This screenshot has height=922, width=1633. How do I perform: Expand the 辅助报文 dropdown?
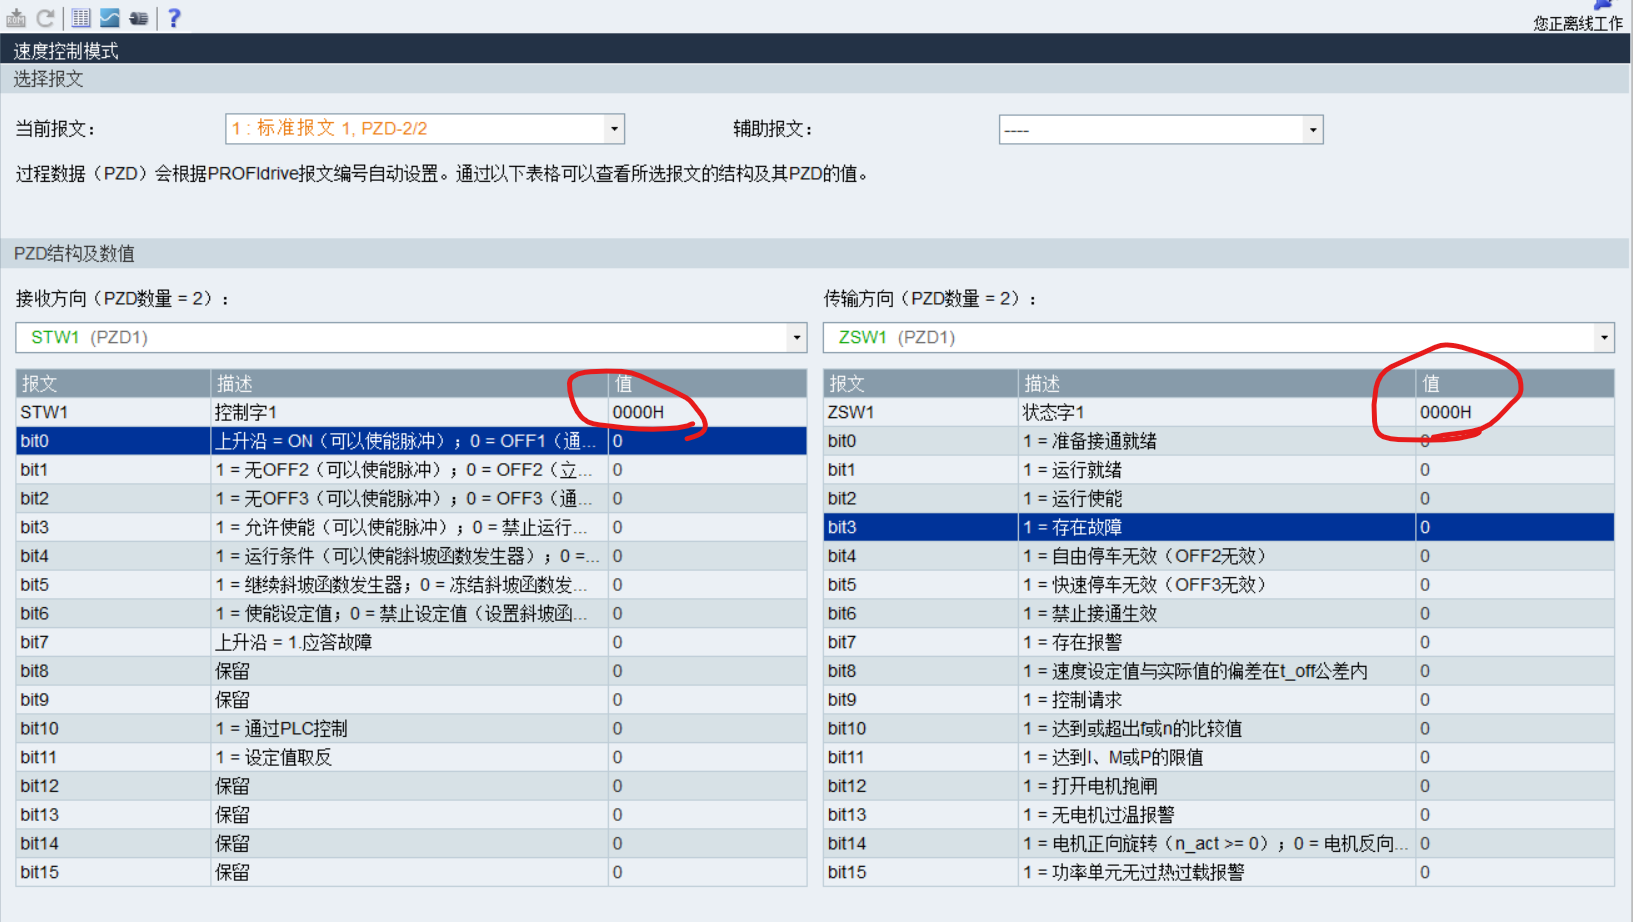pos(1312,130)
